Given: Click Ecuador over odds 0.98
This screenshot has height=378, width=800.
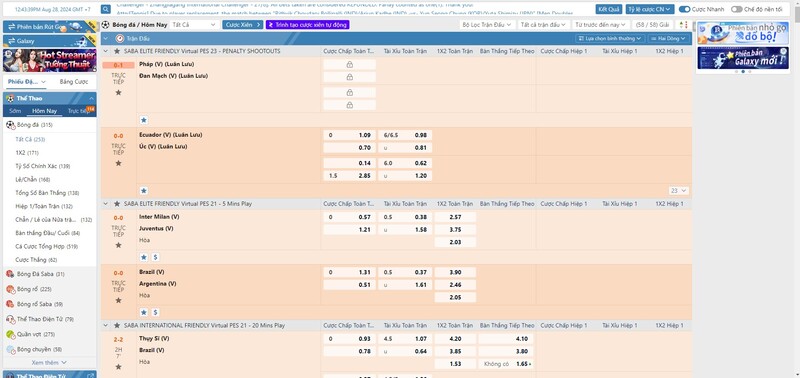Looking at the screenshot, I should pos(406,135).
